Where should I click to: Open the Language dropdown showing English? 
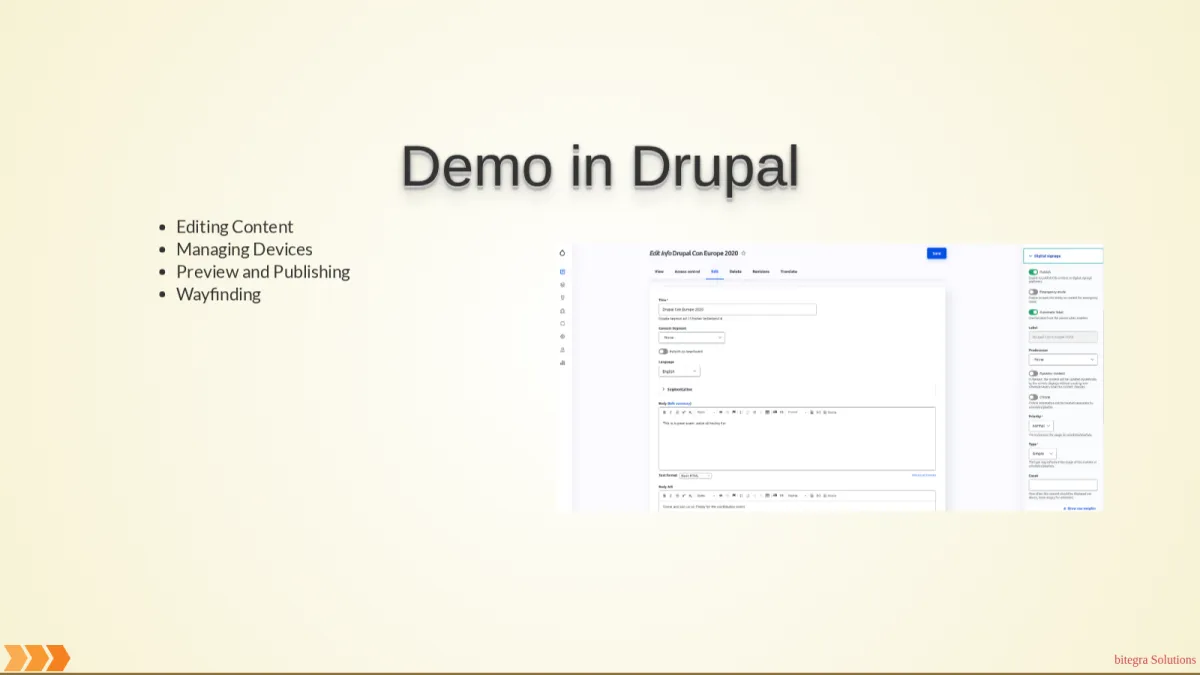pyautogui.click(x=679, y=371)
